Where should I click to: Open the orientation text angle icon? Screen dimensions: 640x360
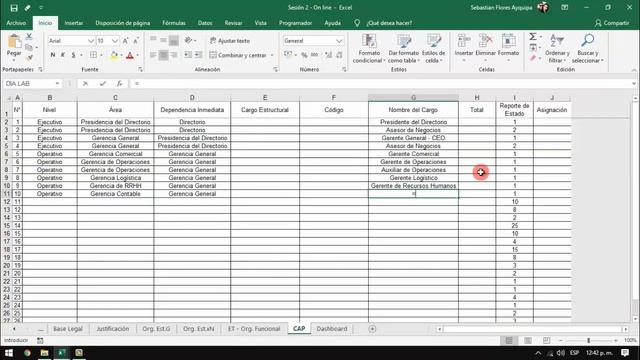pos(188,40)
